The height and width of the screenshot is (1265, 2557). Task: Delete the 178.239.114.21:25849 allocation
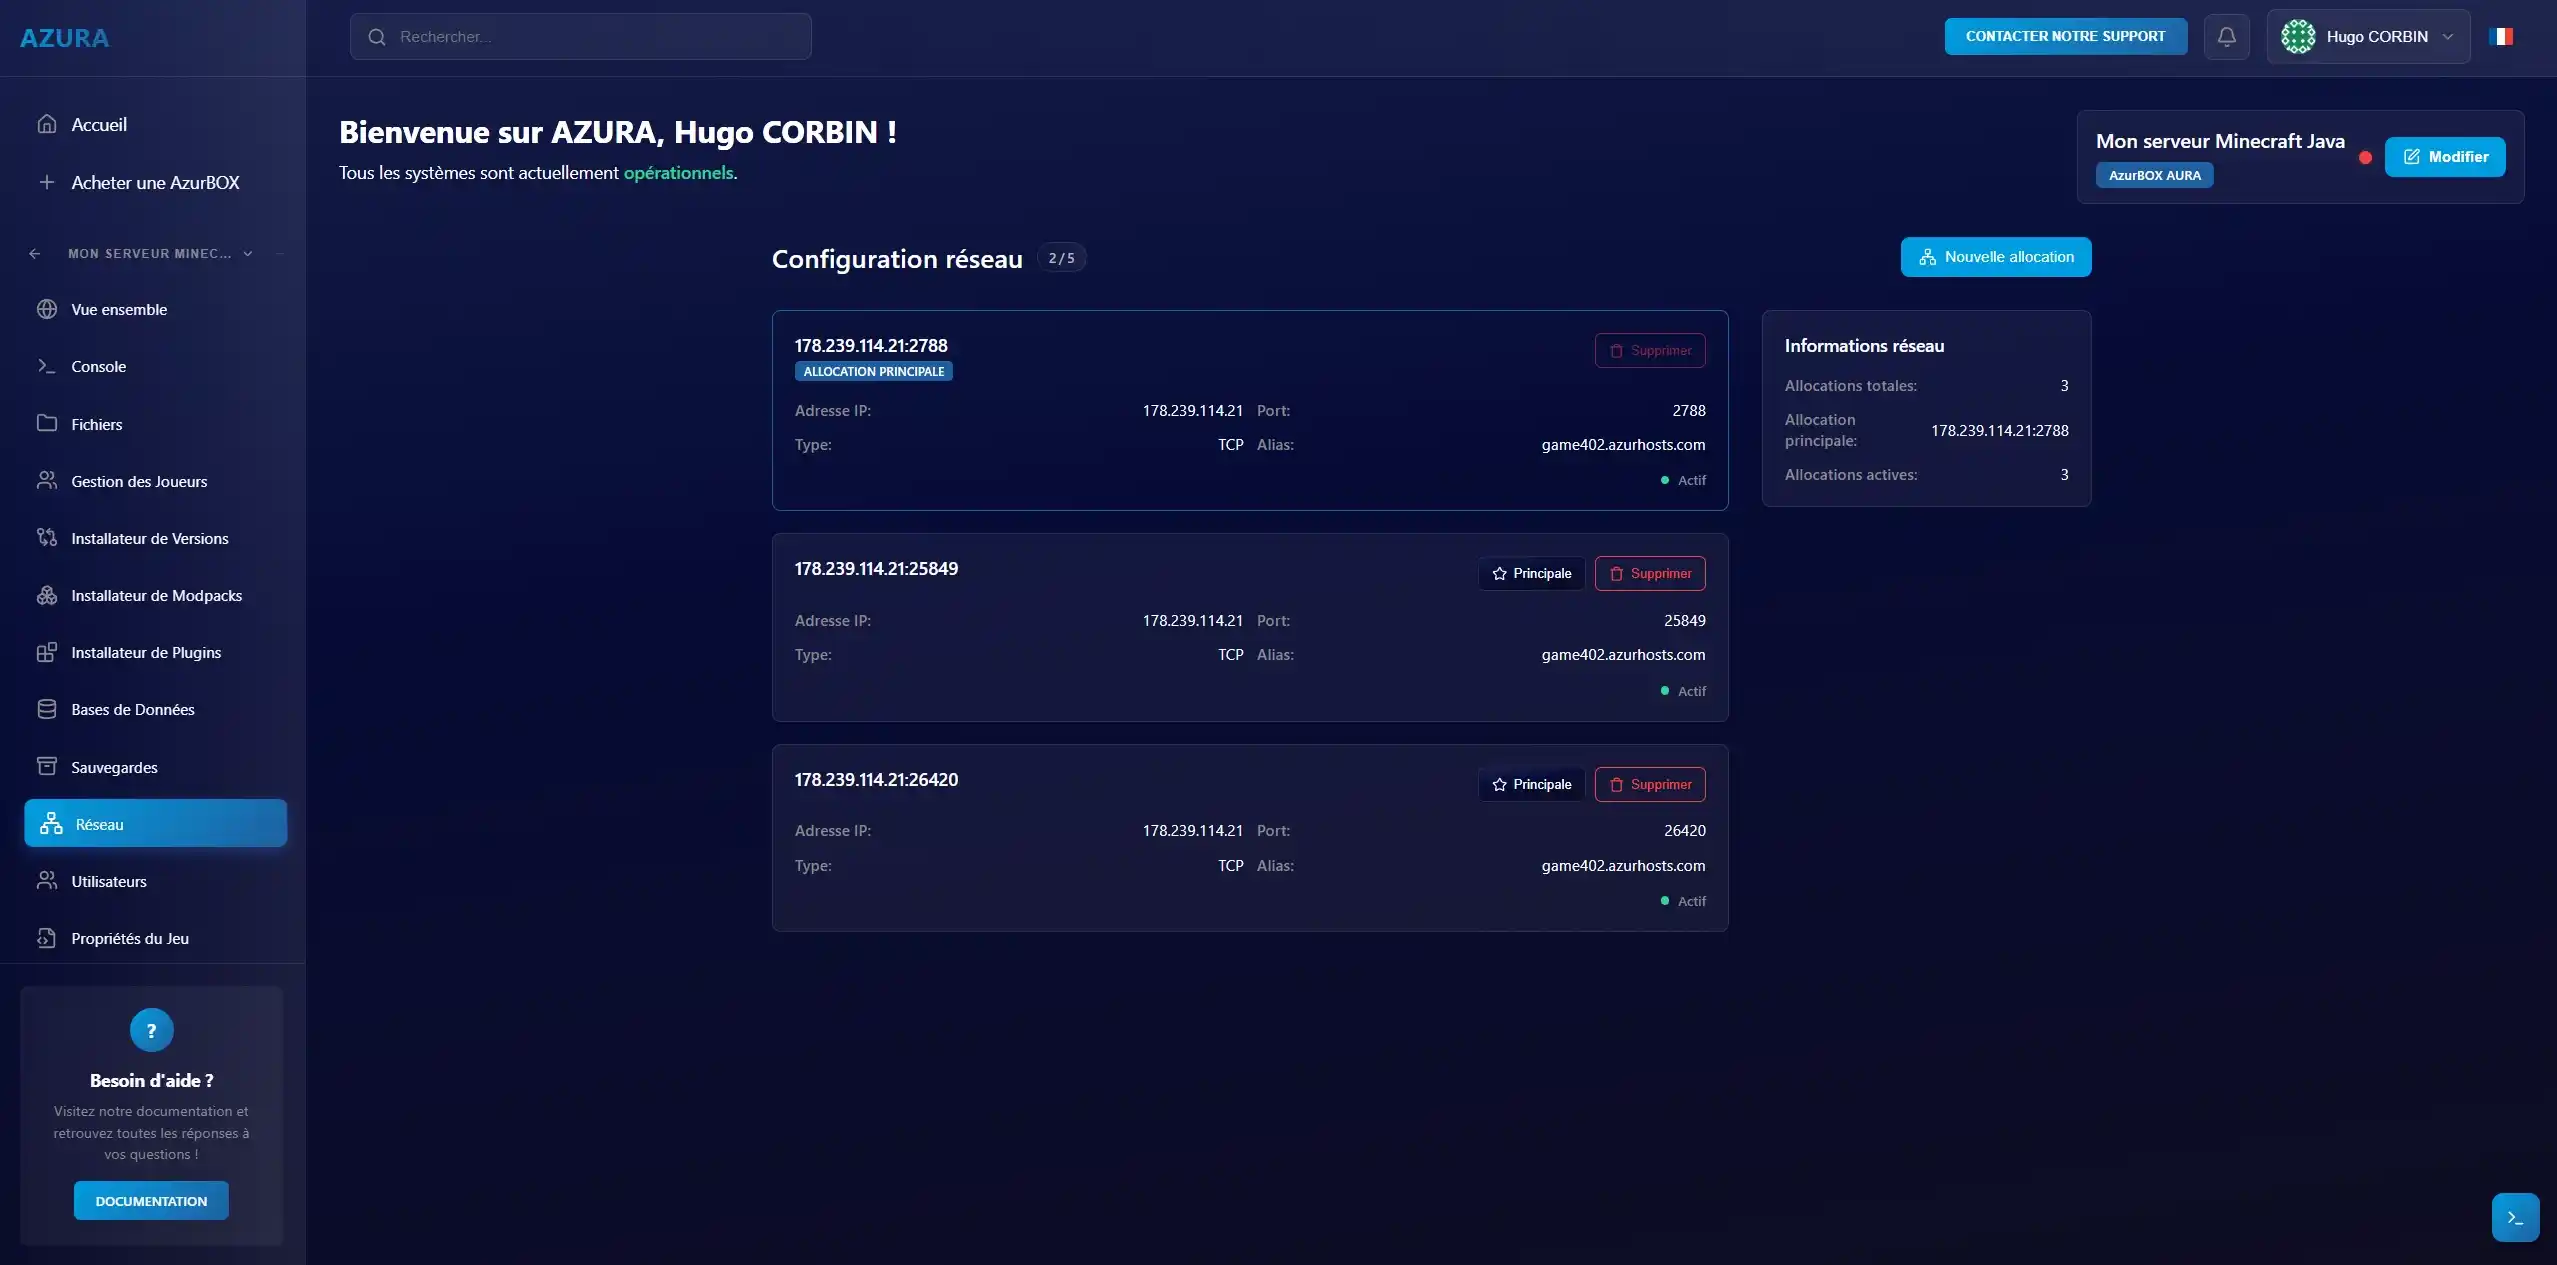(x=1649, y=573)
